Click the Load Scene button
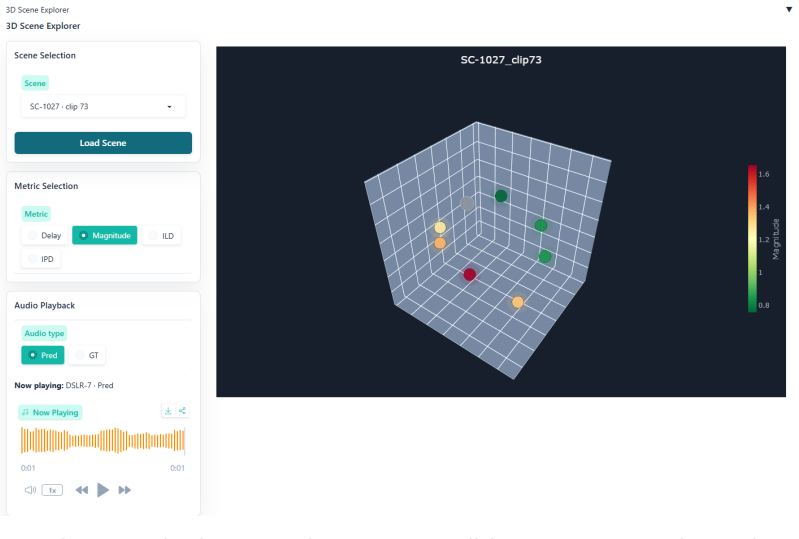The image size is (799, 539). coord(103,143)
